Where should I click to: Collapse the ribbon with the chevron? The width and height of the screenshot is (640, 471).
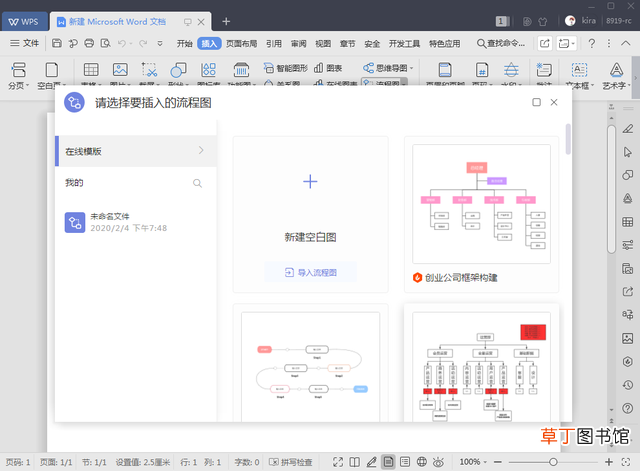tap(626, 43)
